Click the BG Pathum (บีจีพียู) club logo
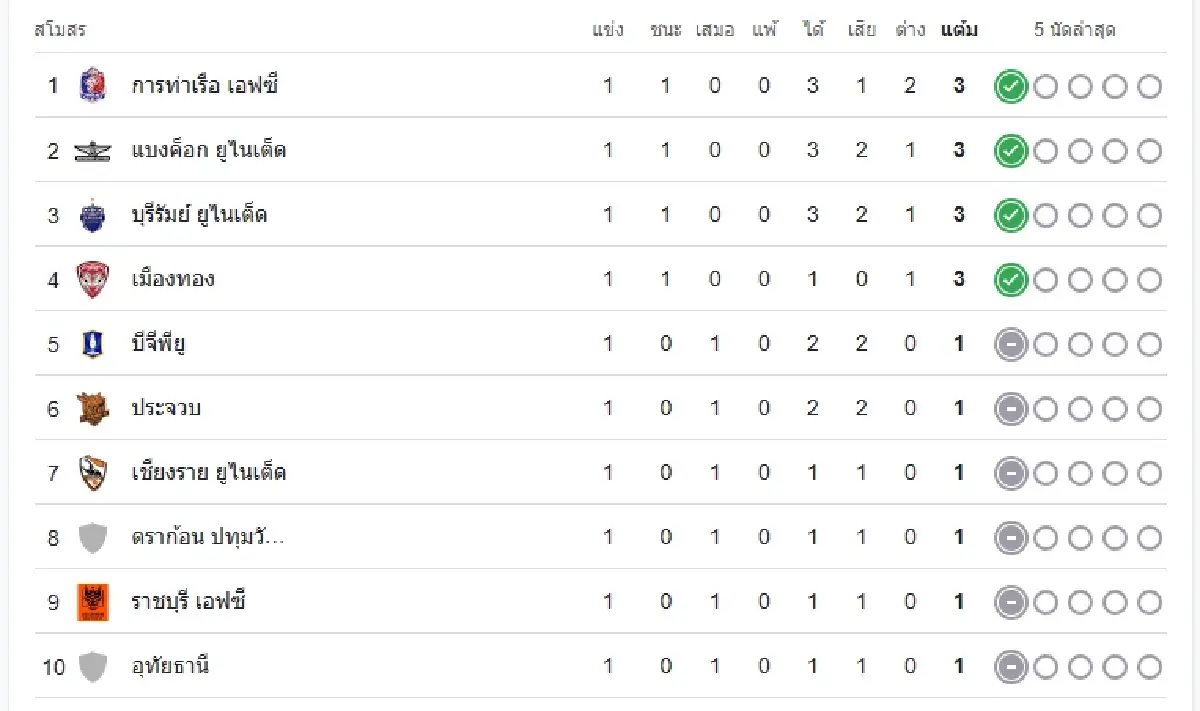The width and height of the screenshot is (1200, 711). point(92,344)
